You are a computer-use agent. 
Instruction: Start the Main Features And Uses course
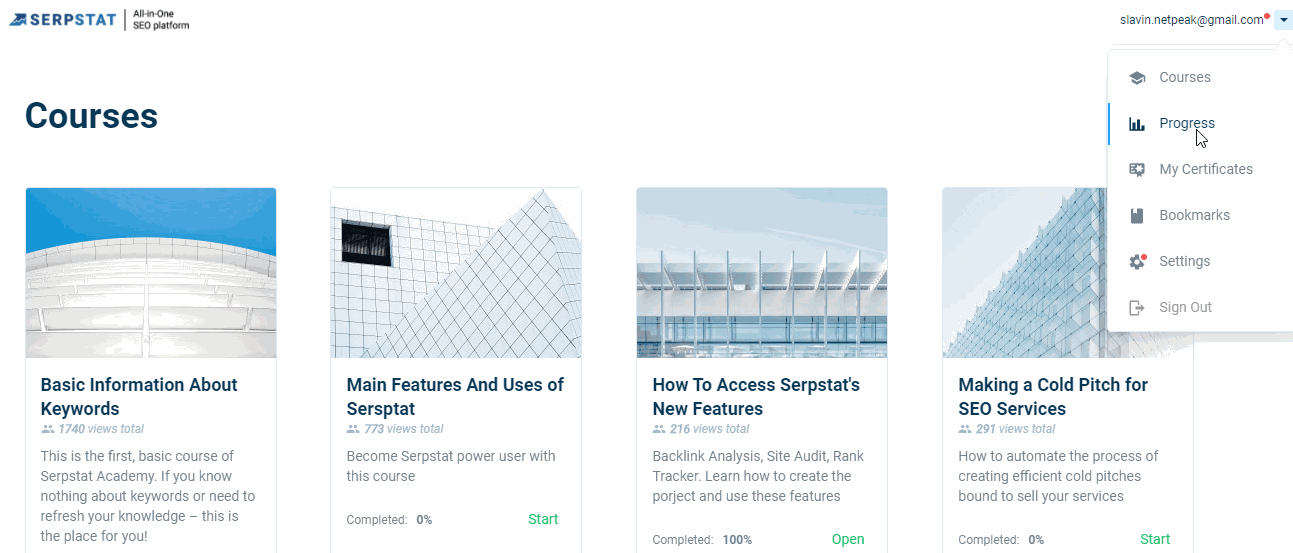[x=543, y=519]
